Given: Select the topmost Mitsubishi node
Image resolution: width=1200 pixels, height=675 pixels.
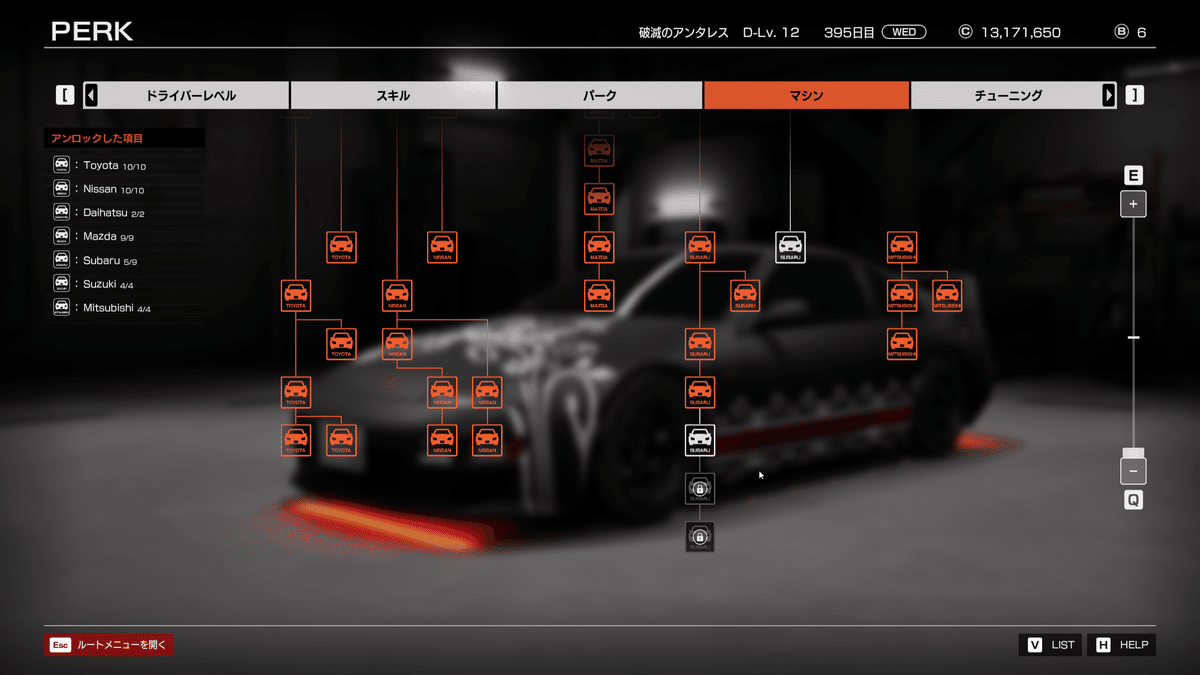Looking at the screenshot, I should 902,247.
